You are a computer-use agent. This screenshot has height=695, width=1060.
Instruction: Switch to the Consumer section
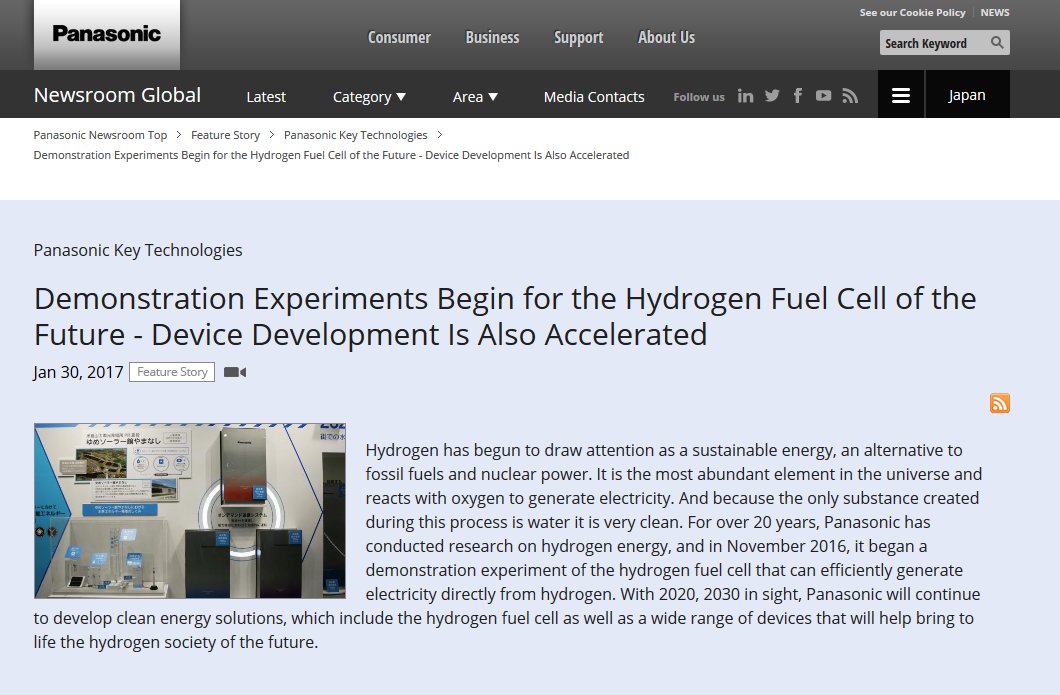[399, 37]
